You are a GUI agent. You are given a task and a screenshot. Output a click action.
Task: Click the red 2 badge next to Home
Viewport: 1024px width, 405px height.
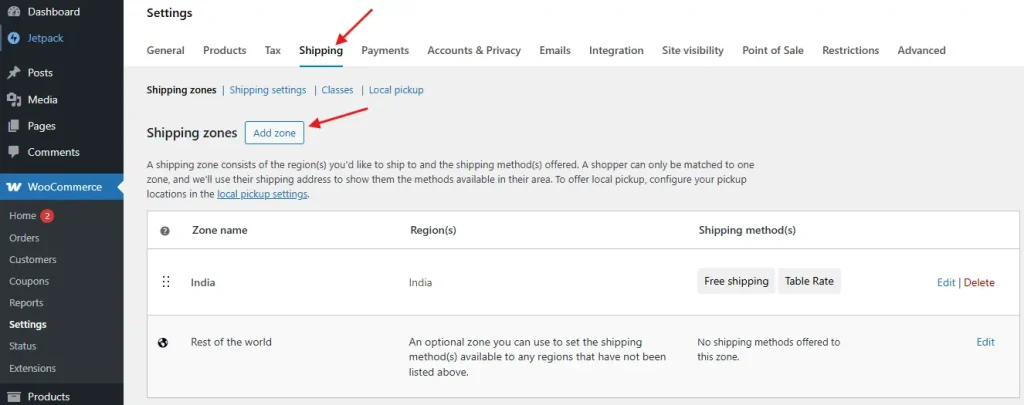click(x=47, y=216)
